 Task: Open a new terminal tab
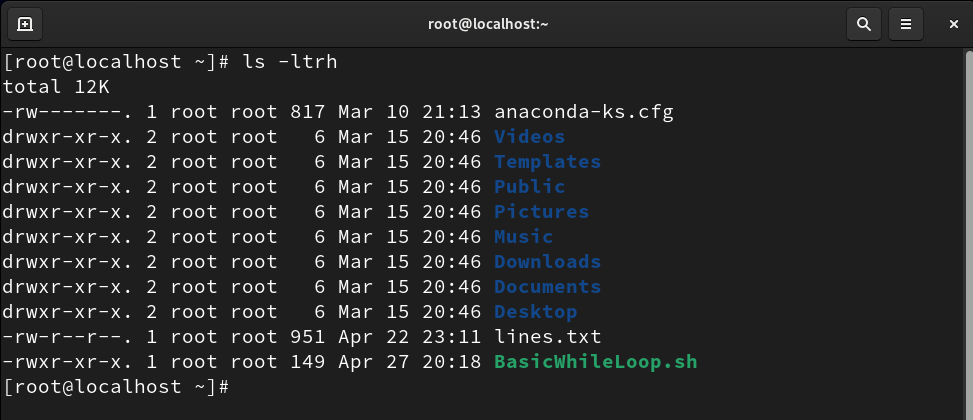25,24
